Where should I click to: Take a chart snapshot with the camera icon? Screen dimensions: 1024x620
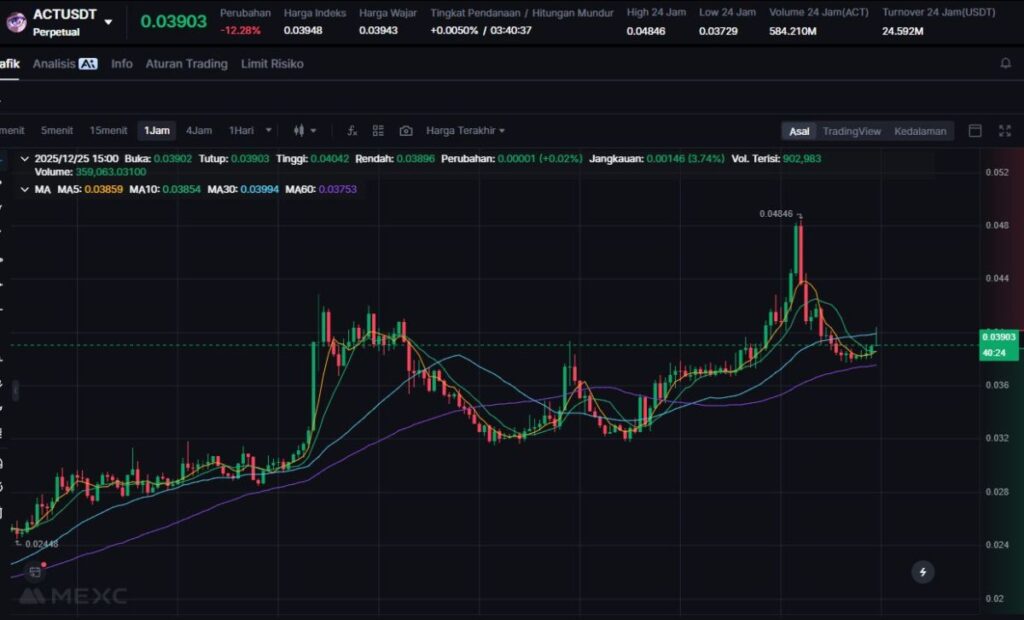point(405,131)
